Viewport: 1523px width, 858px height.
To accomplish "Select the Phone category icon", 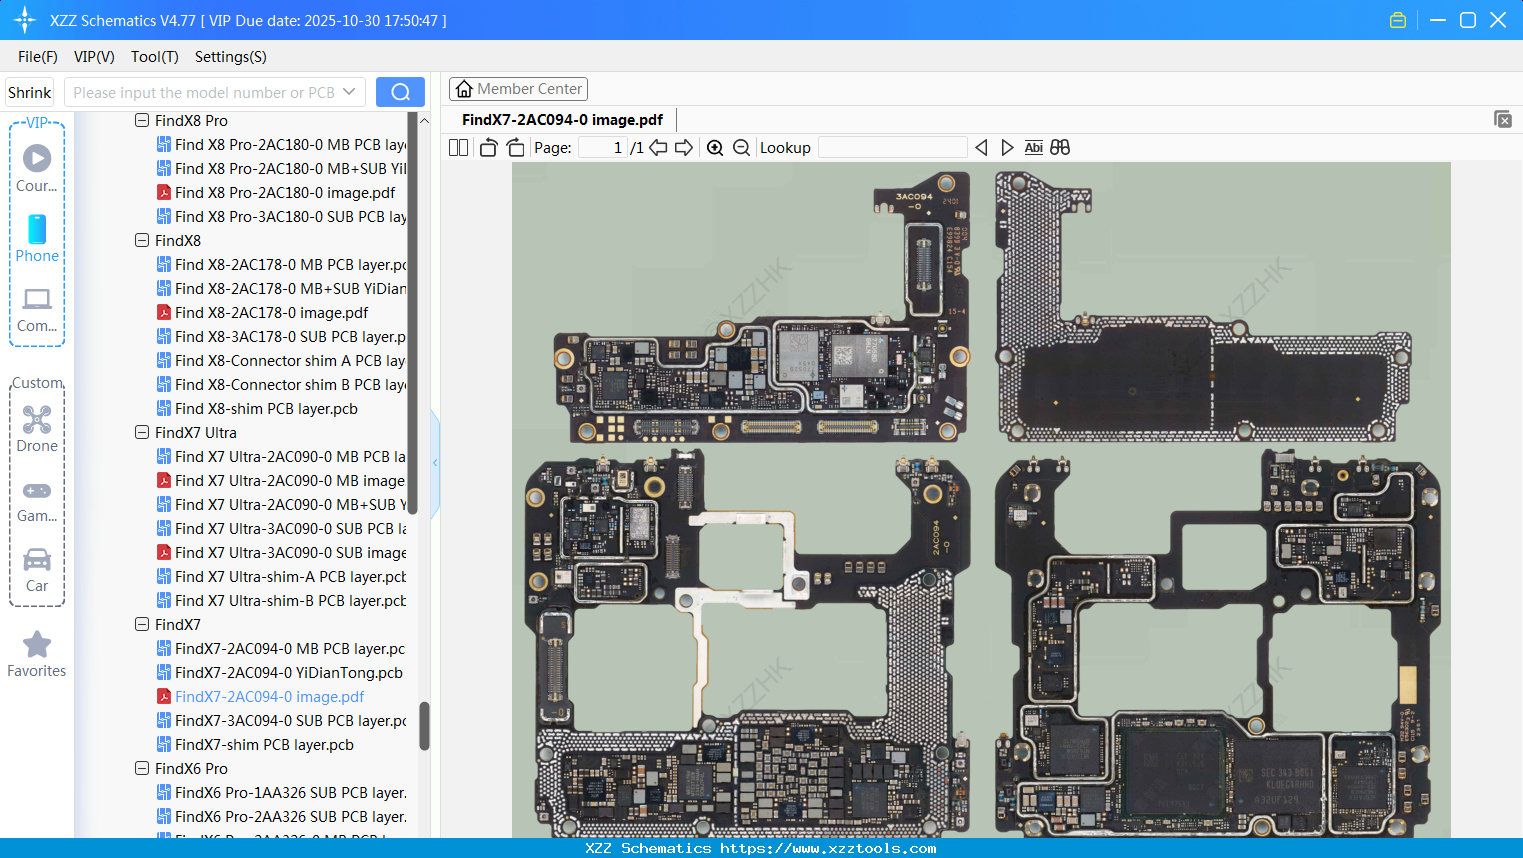I will (37, 238).
